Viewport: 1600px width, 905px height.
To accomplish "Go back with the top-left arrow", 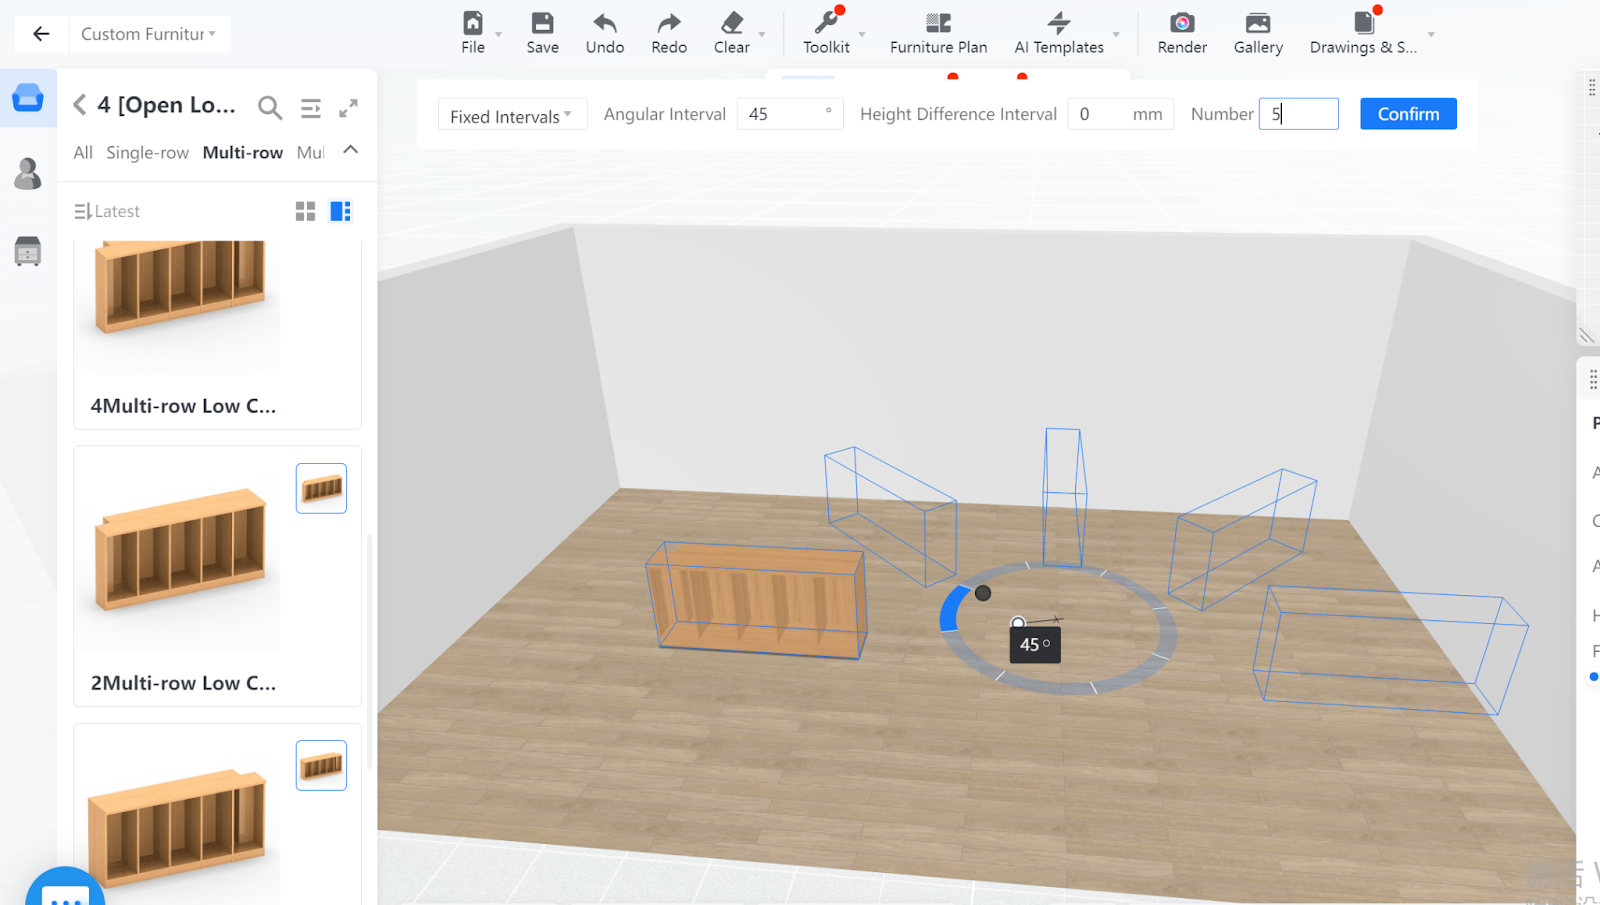I will pyautogui.click(x=41, y=34).
